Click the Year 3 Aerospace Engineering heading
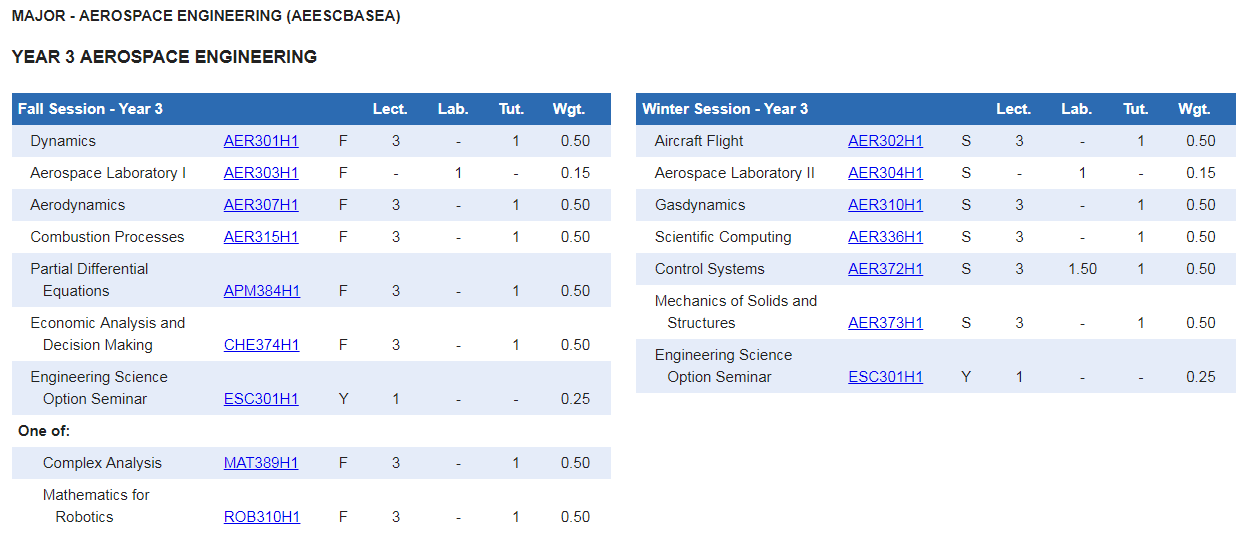 pos(164,57)
